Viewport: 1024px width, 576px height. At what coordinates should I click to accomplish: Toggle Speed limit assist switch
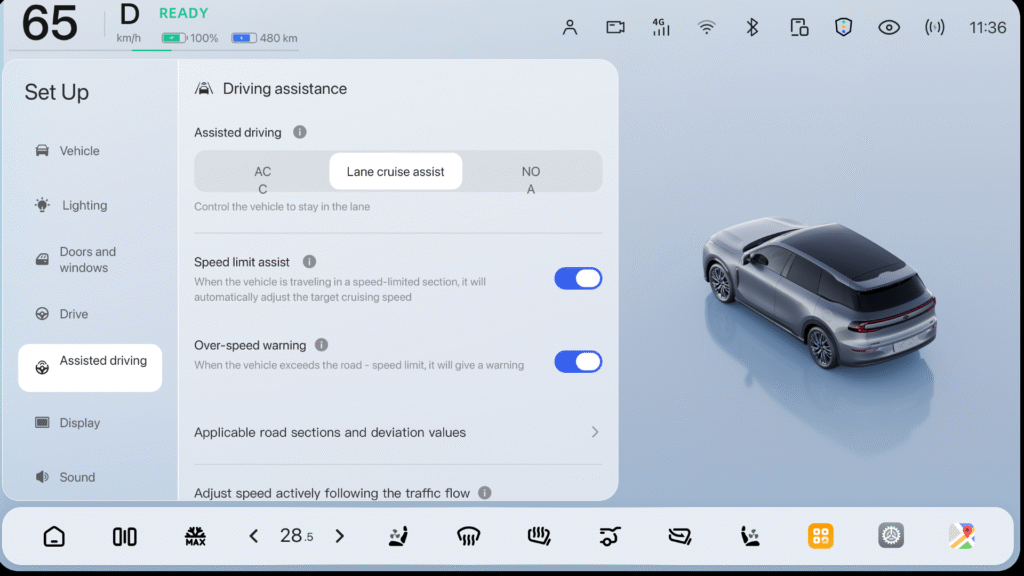[578, 278]
